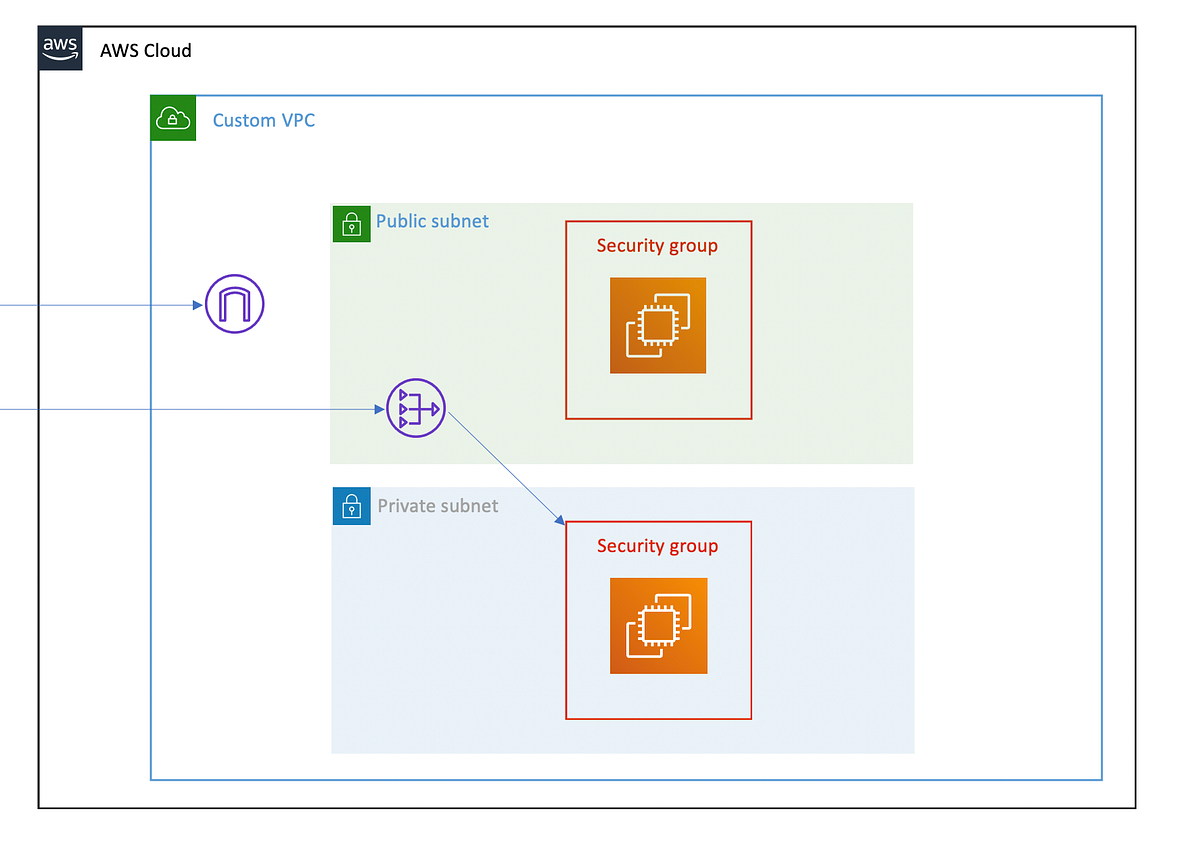Click the AWS logo in top-left corner

[60, 47]
